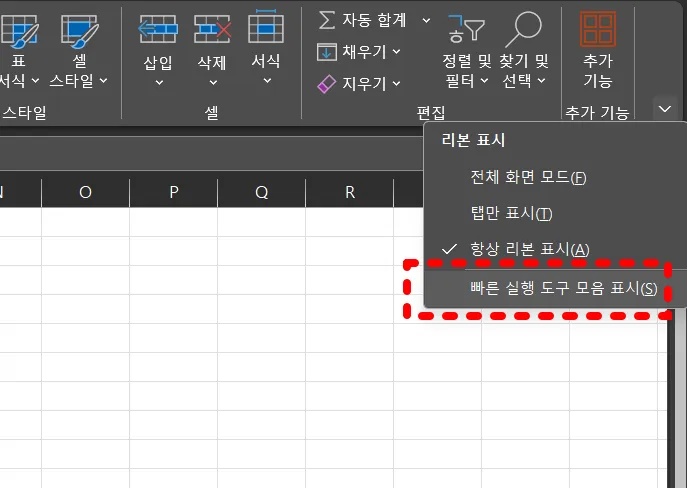
Task: Click the 추가 기능 button label
Action: click(598, 71)
